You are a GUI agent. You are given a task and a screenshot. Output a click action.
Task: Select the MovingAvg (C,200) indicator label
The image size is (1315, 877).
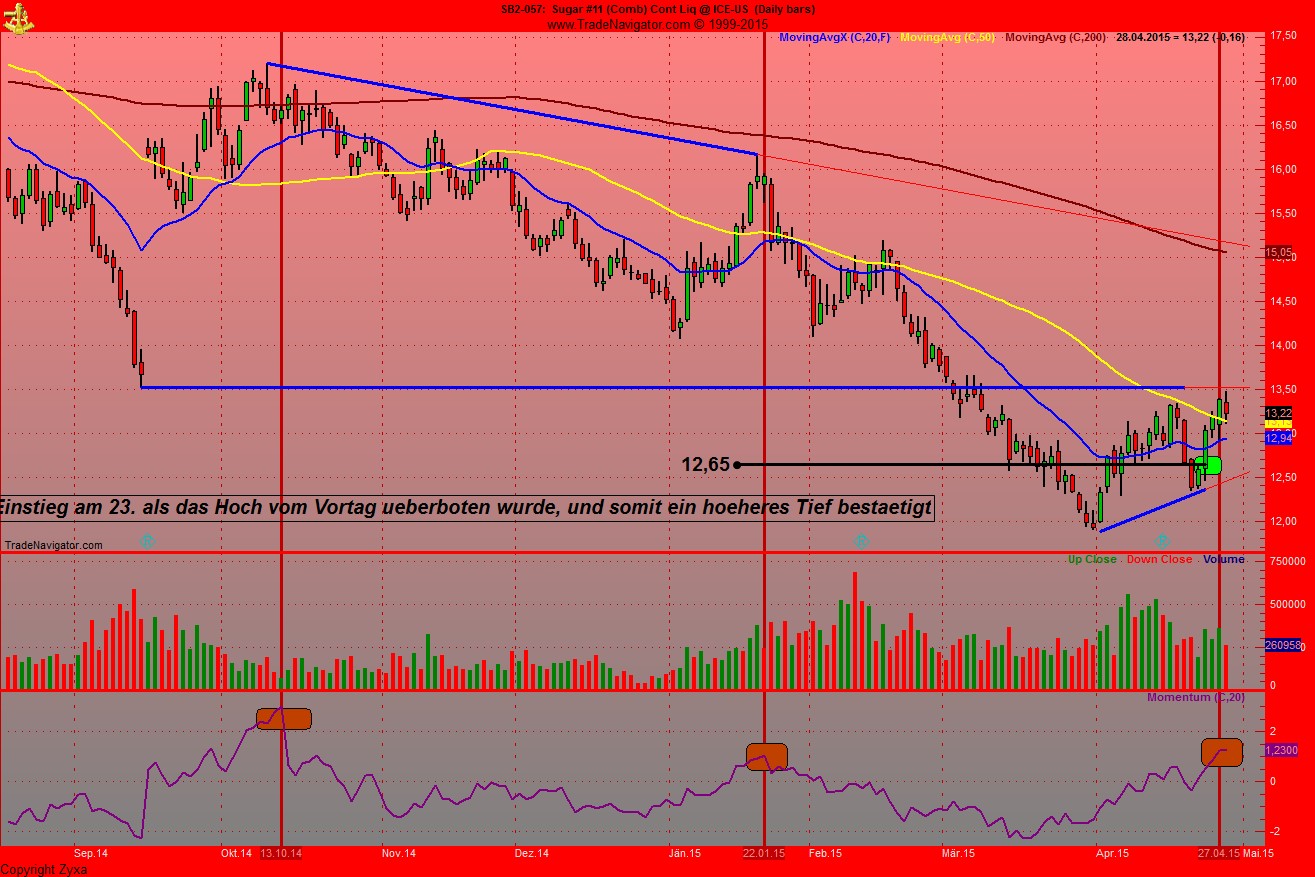[1055, 37]
